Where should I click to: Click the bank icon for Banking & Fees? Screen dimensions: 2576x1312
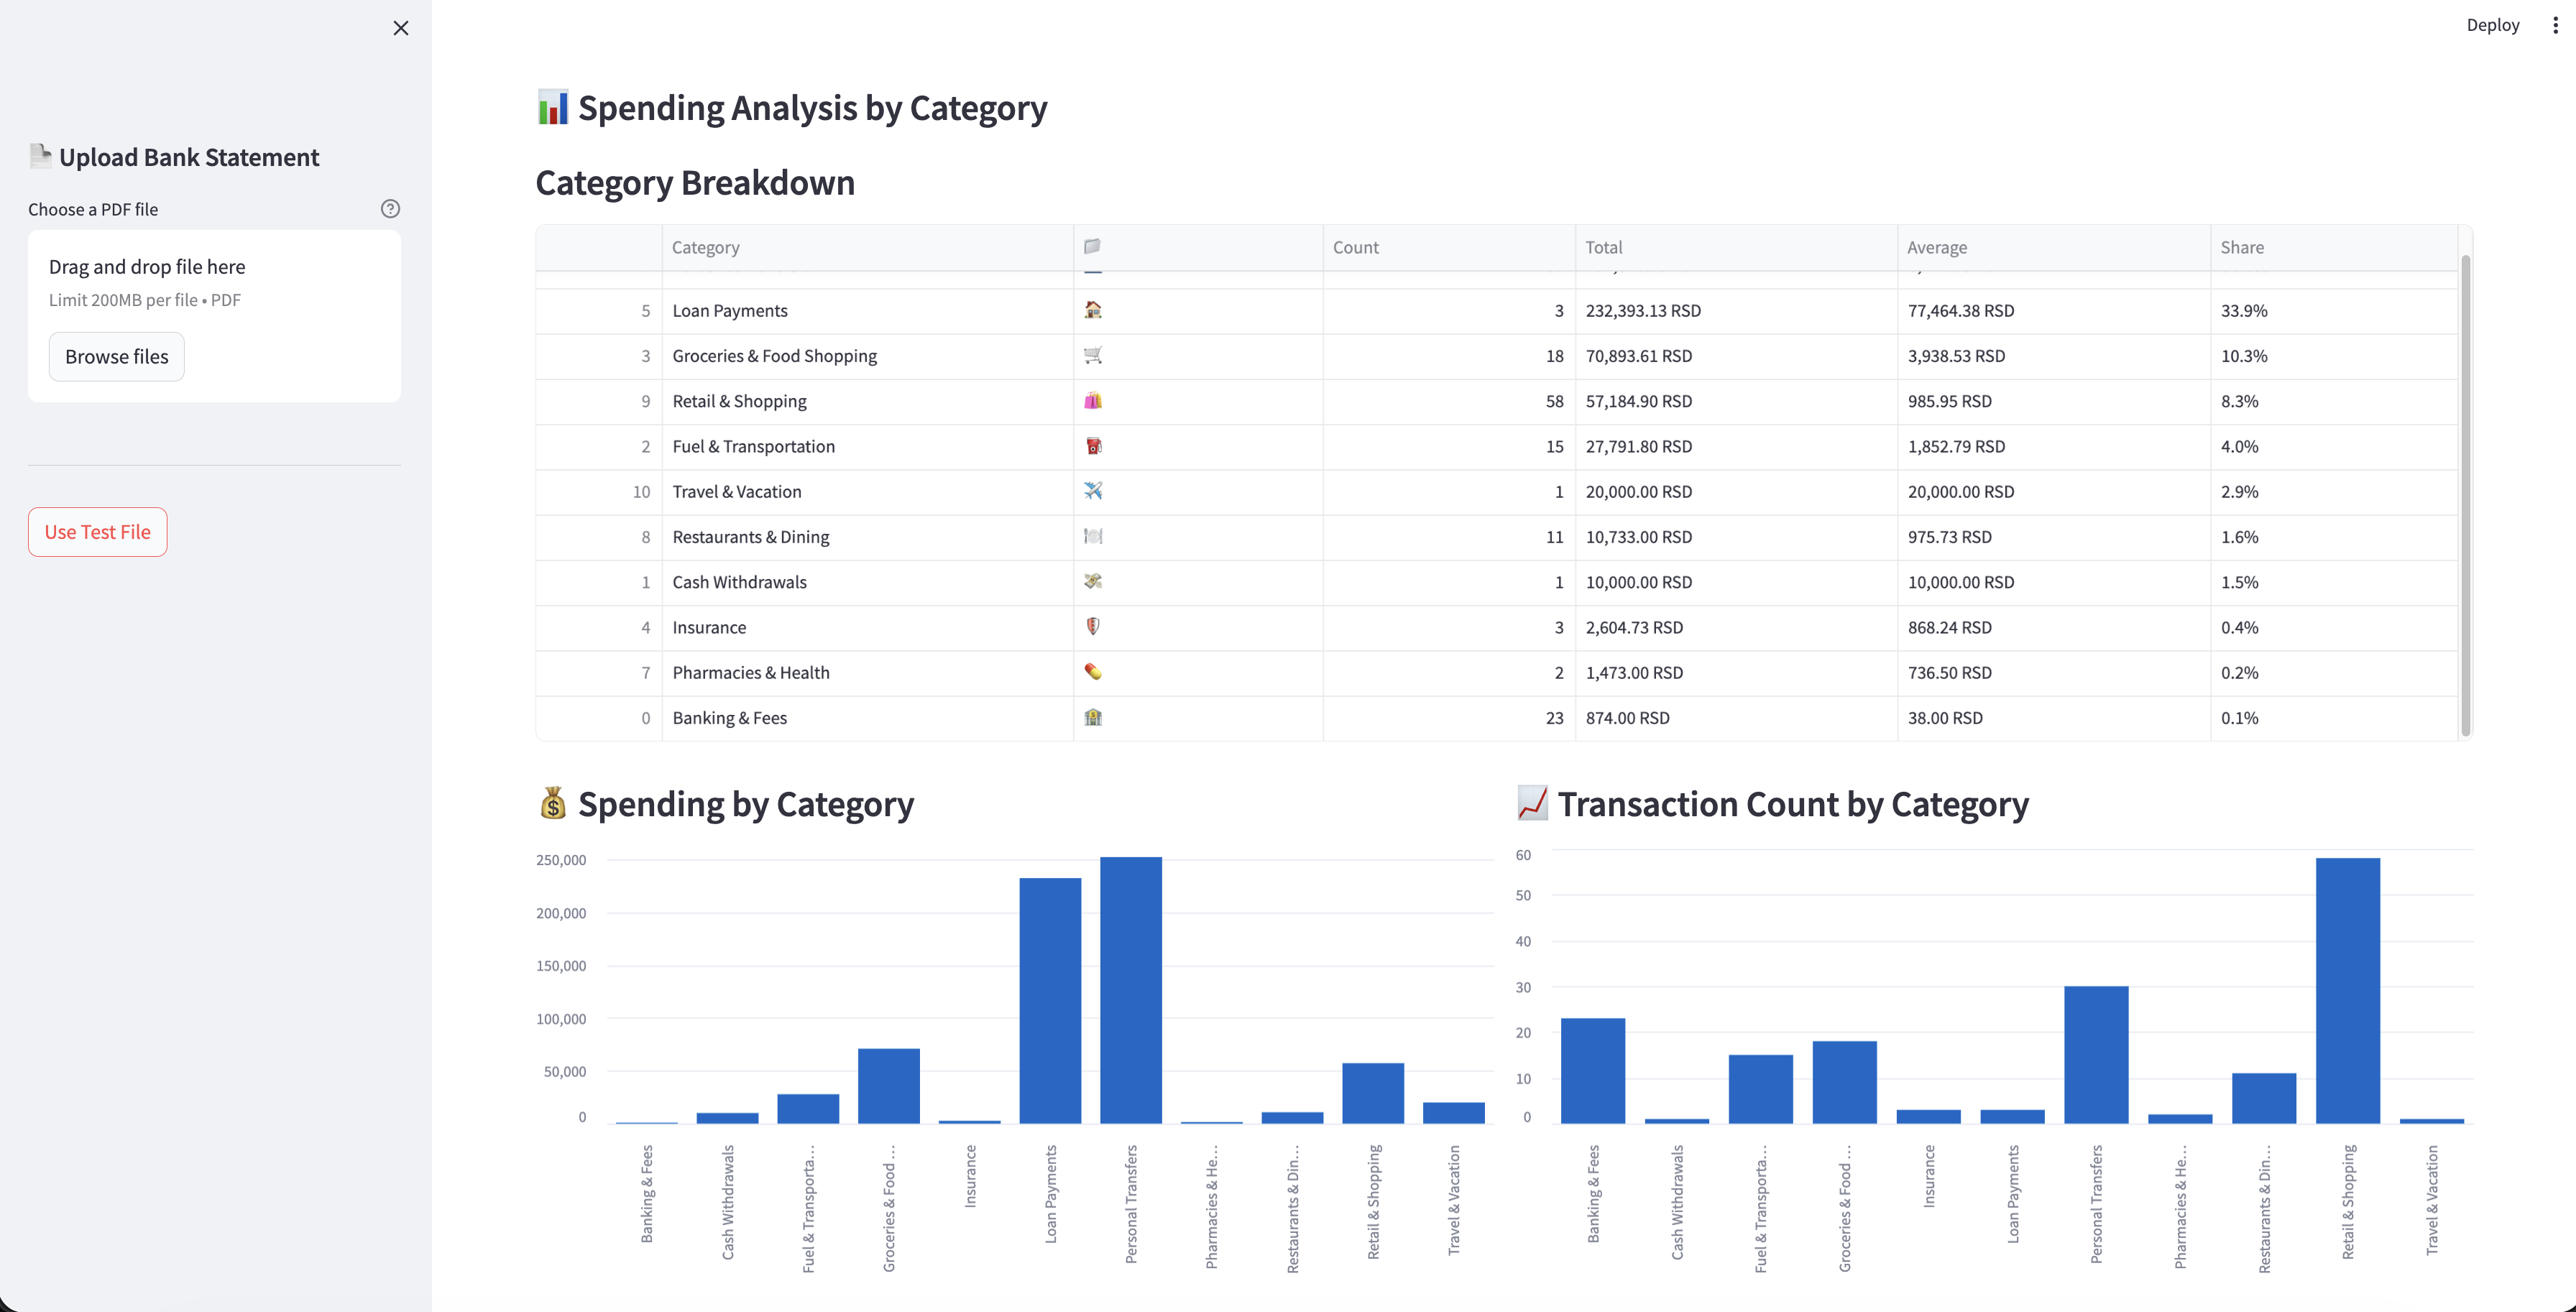[1093, 717]
